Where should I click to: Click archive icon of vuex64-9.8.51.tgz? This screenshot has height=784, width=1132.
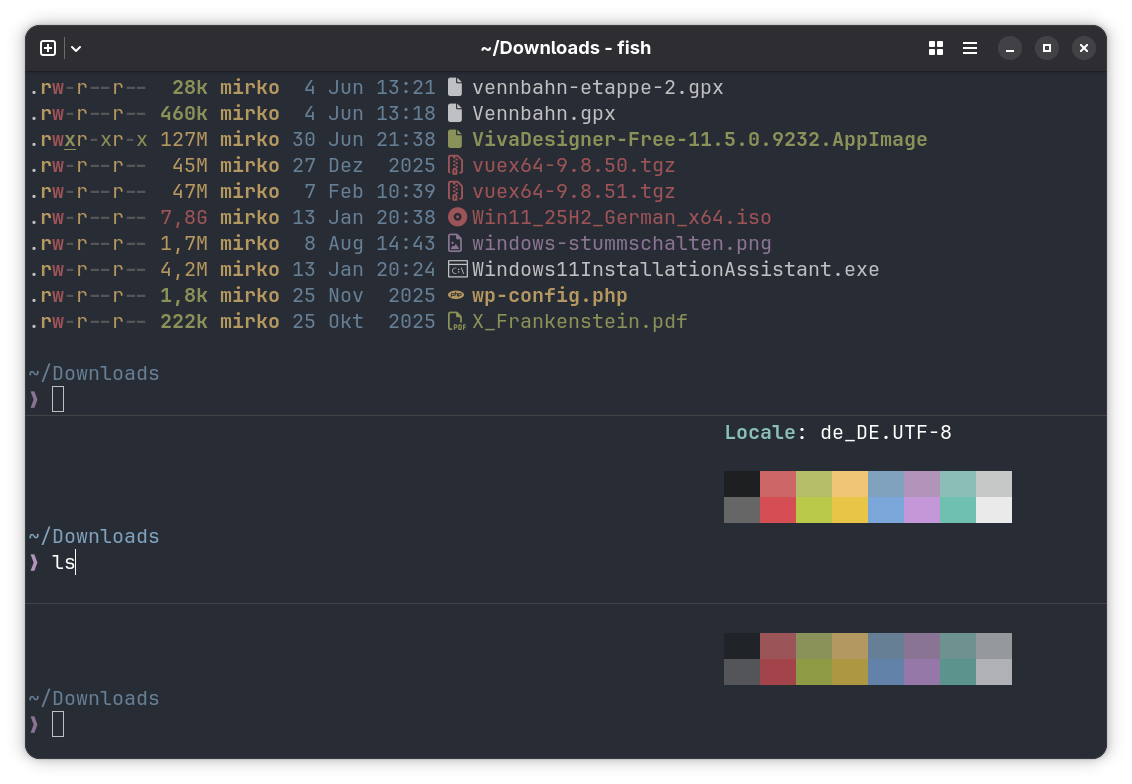[x=455, y=191]
